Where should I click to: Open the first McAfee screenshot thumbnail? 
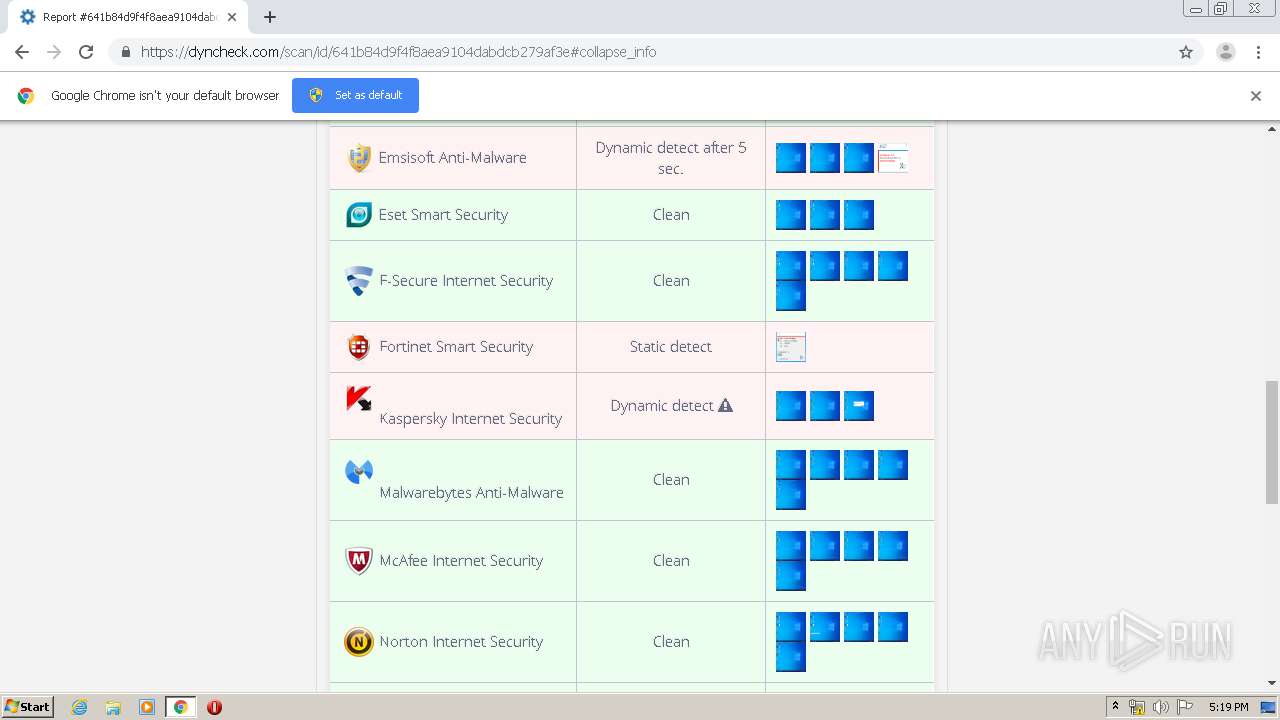[x=791, y=546]
